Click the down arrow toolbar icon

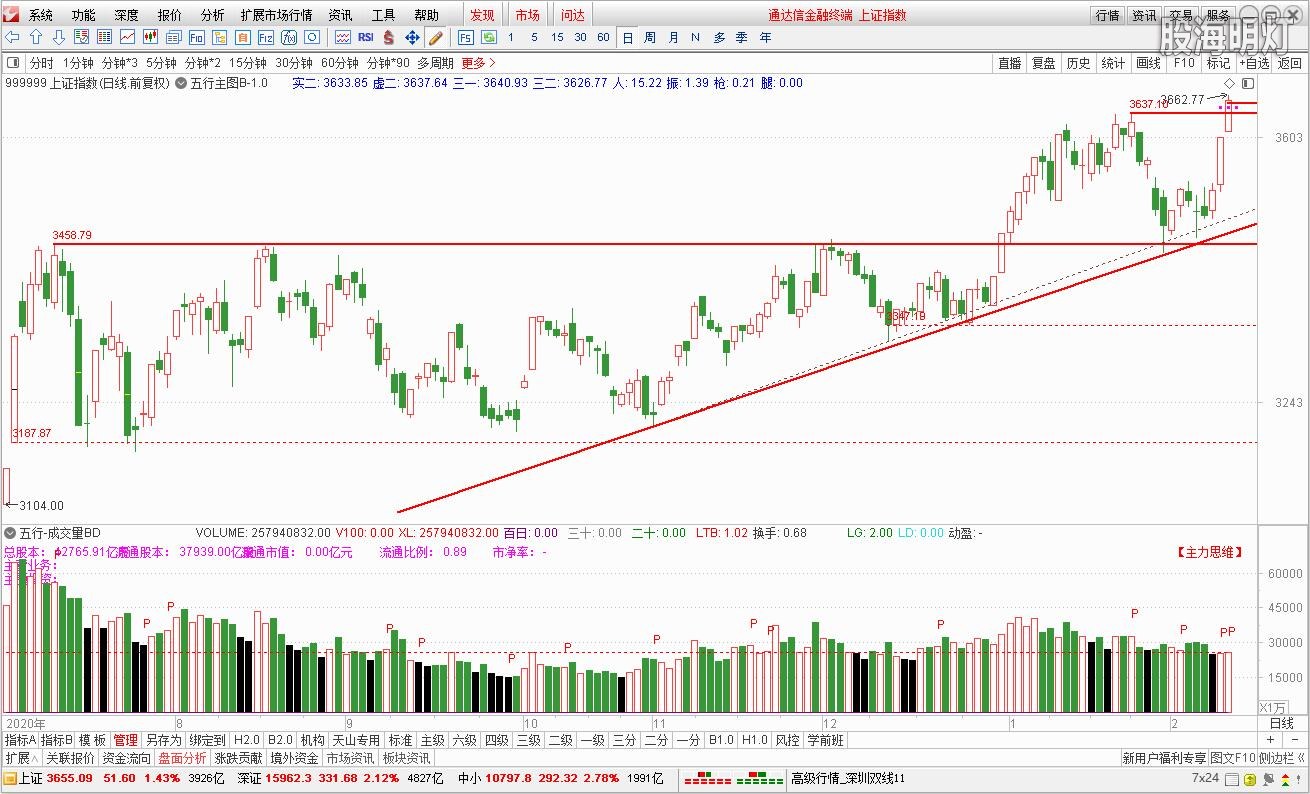tap(58, 37)
